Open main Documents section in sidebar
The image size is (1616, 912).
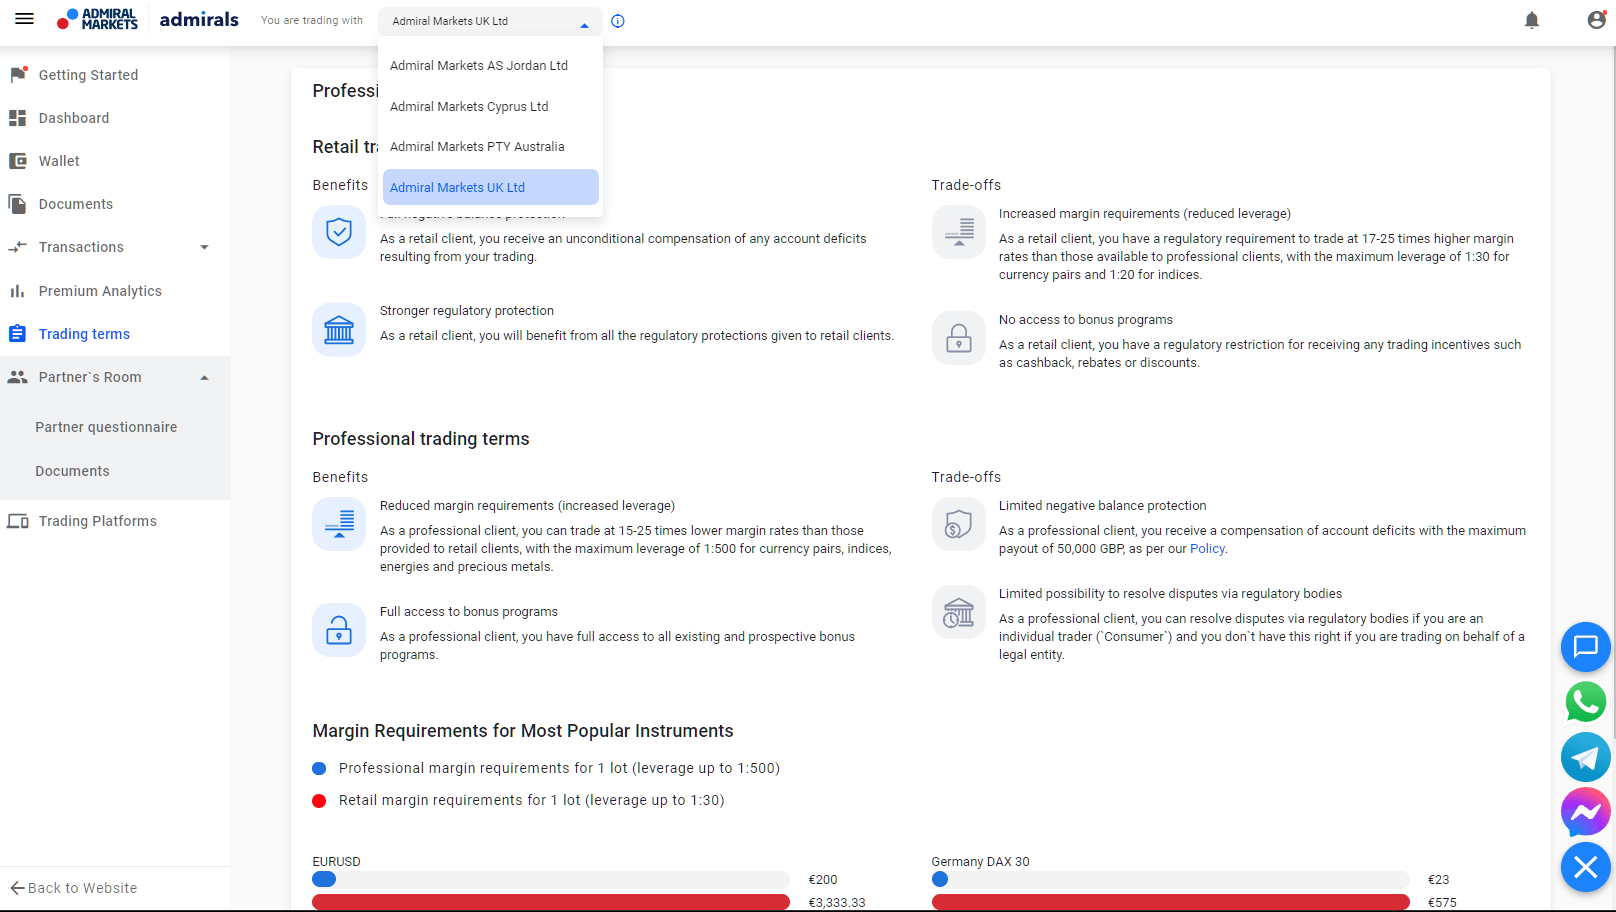click(x=76, y=204)
